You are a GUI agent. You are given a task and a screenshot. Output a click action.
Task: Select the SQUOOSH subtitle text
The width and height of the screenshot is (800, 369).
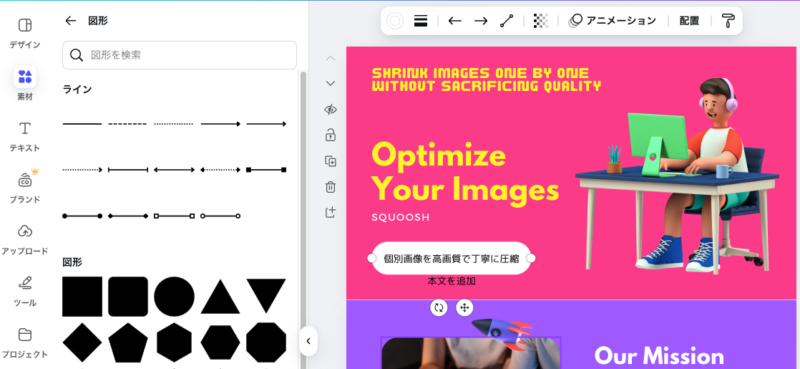click(x=401, y=217)
